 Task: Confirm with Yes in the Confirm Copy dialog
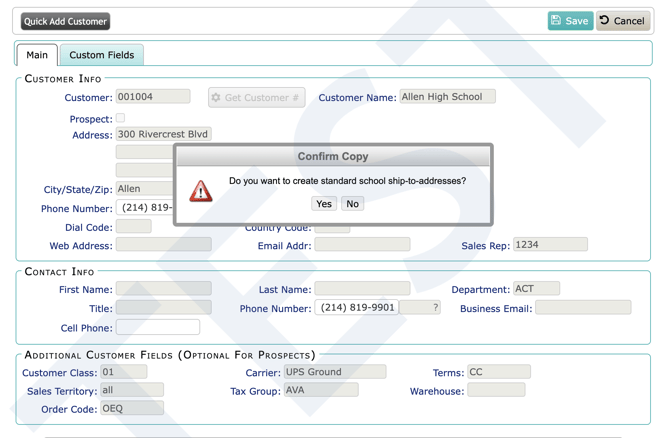pos(324,204)
